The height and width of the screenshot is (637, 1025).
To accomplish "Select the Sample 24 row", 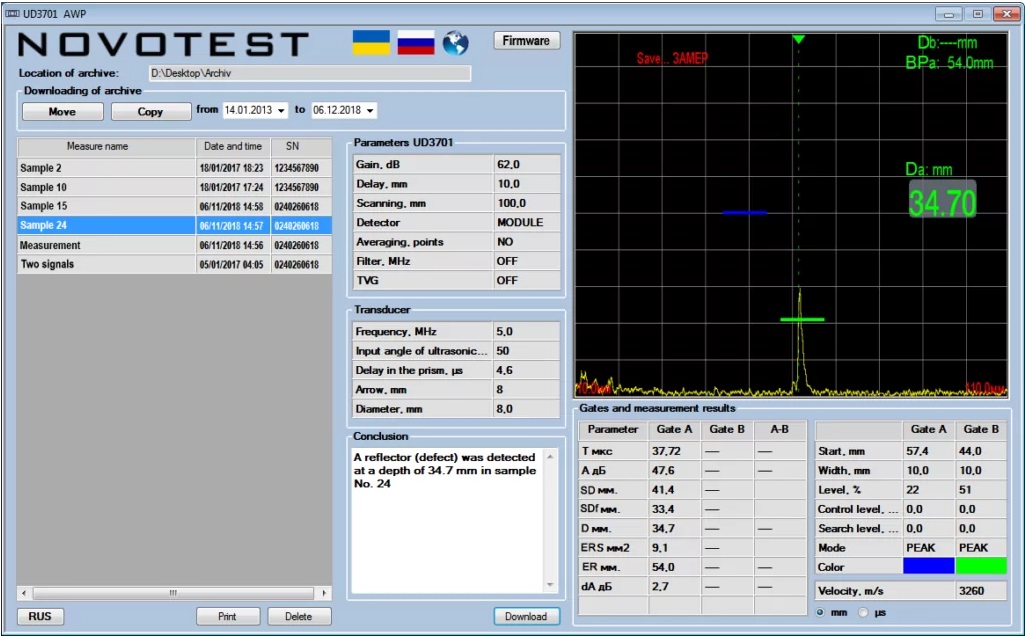I will pos(175,226).
